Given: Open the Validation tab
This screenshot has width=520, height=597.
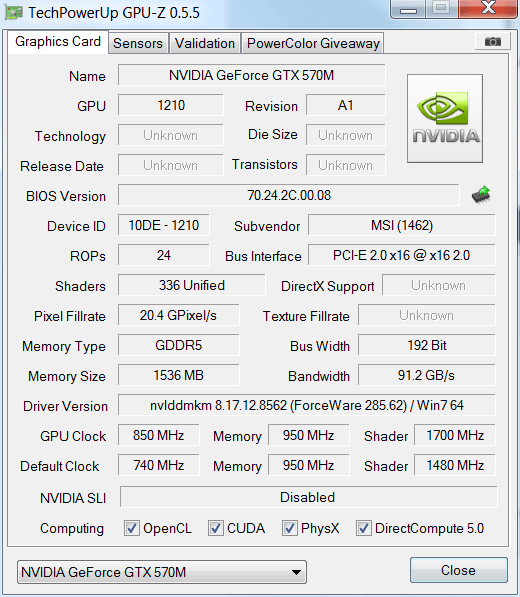Looking at the screenshot, I should [205, 43].
